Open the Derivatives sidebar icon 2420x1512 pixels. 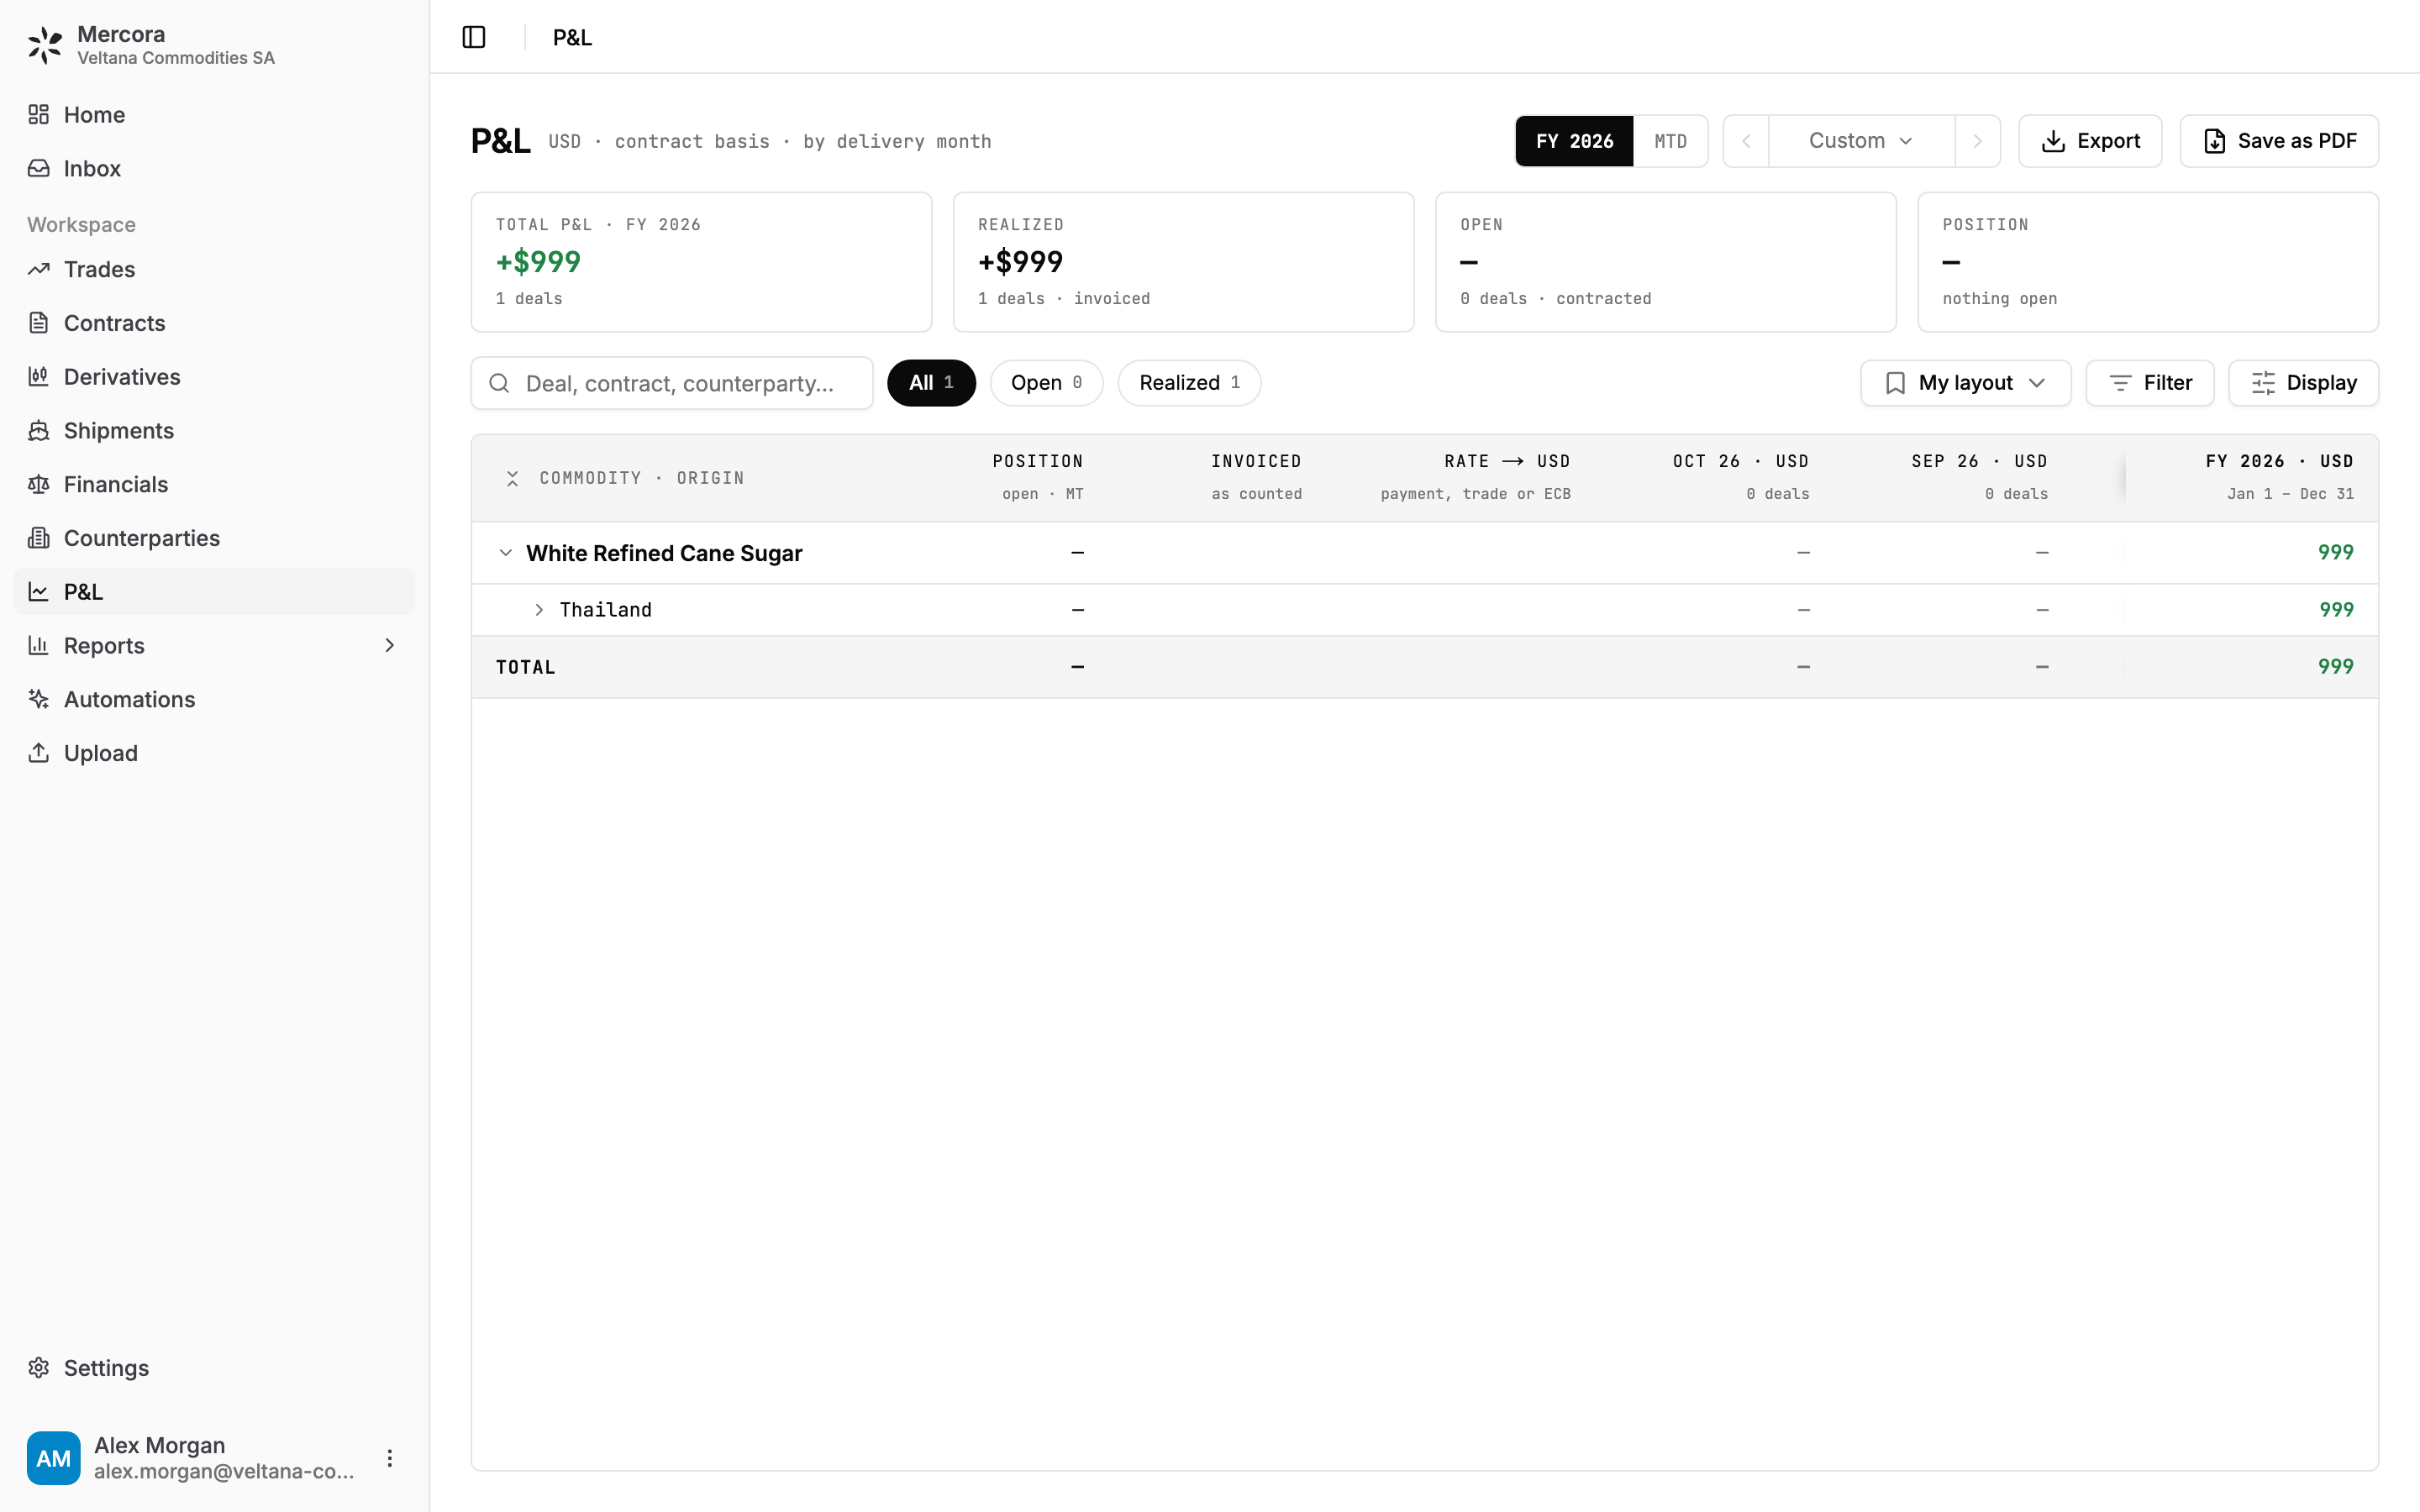(x=38, y=377)
